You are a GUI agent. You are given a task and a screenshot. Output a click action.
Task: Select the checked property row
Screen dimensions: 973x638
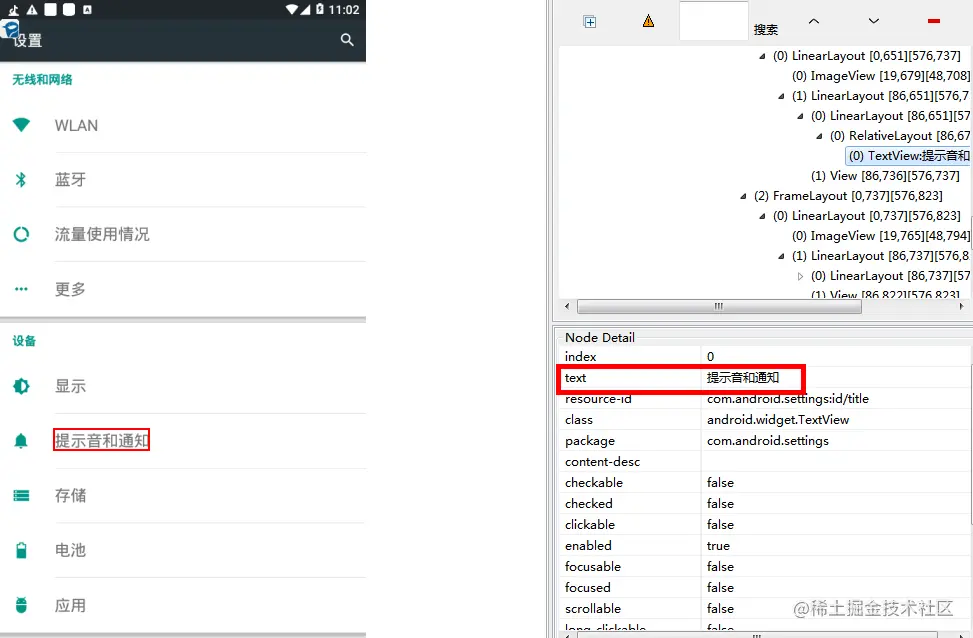pyautogui.click(x=764, y=503)
